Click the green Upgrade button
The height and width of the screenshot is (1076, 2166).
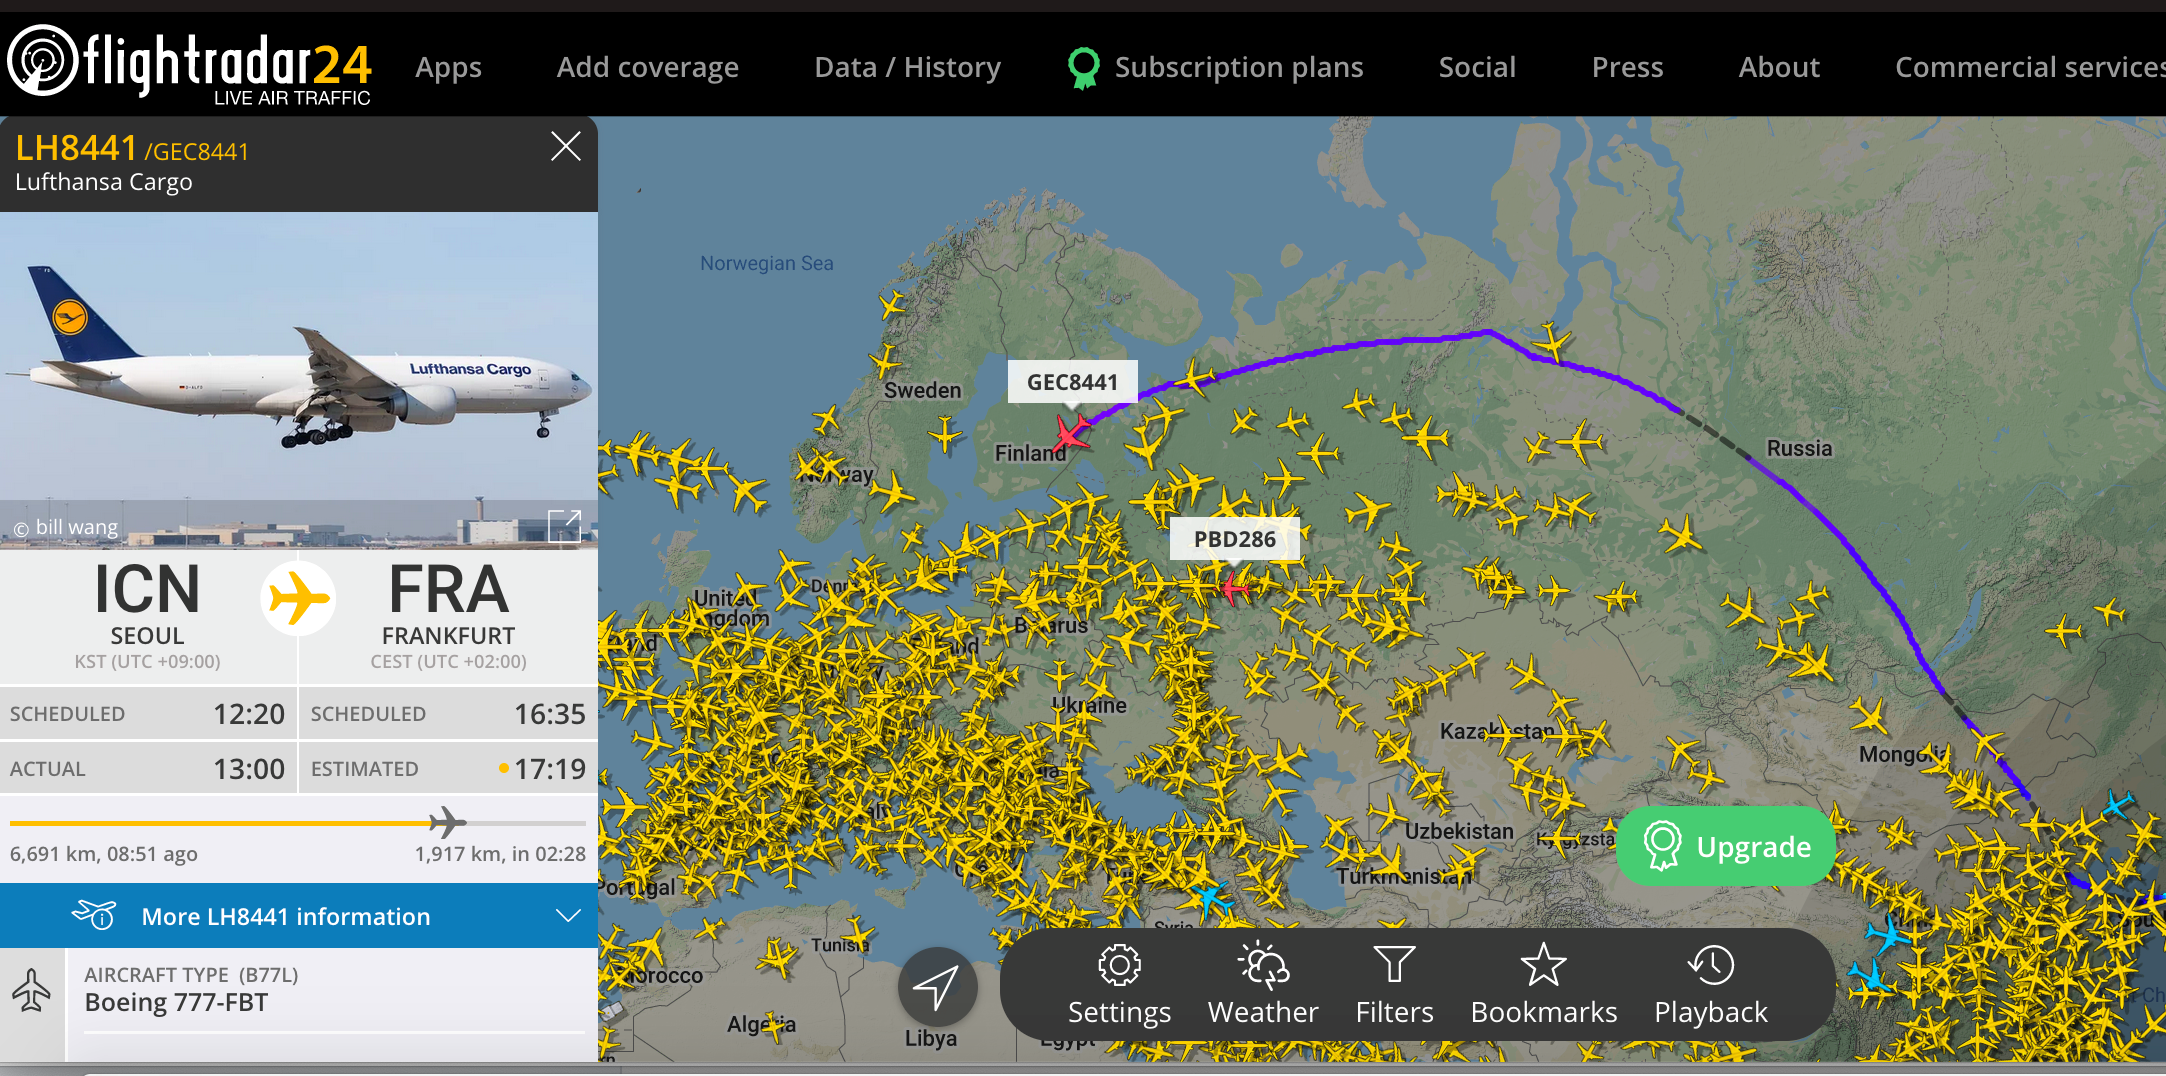pyautogui.click(x=1727, y=847)
